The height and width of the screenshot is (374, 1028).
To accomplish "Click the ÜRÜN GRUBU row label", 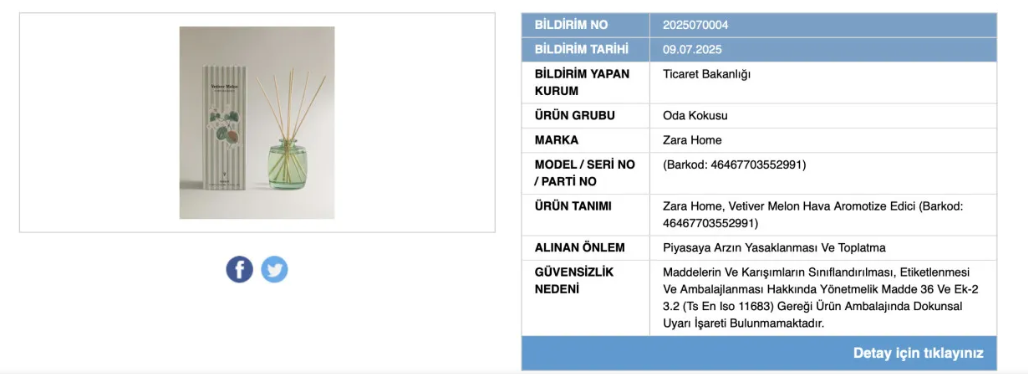I will click(x=575, y=115).
